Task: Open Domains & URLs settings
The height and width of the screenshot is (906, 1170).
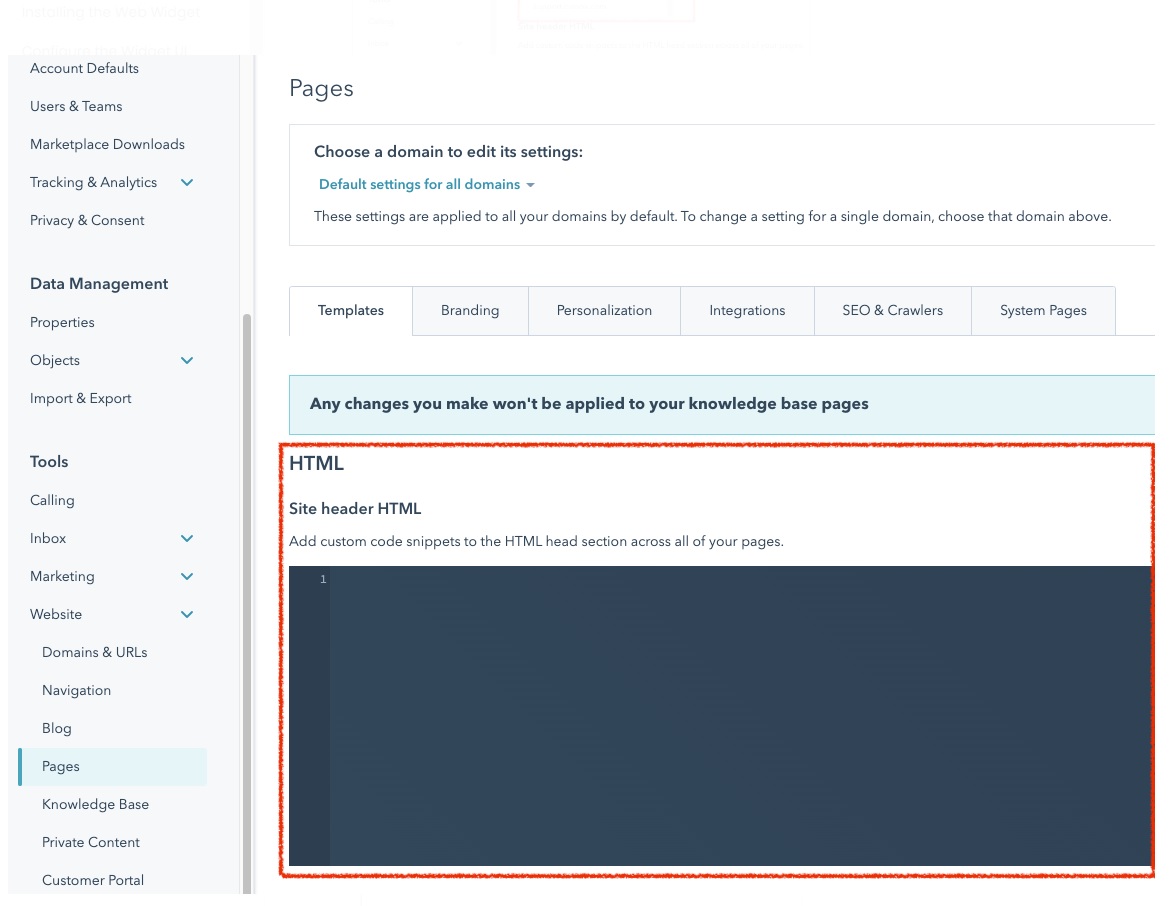Action: click(94, 652)
